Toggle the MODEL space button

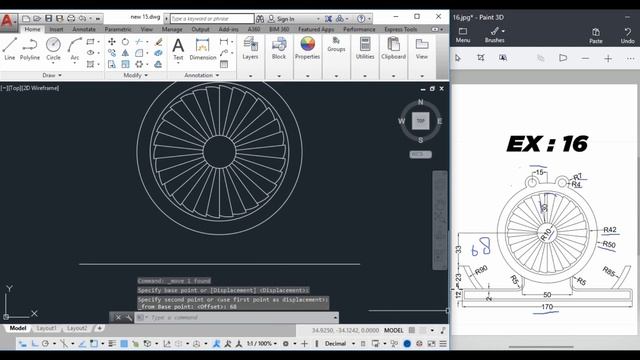tap(393, 330)
